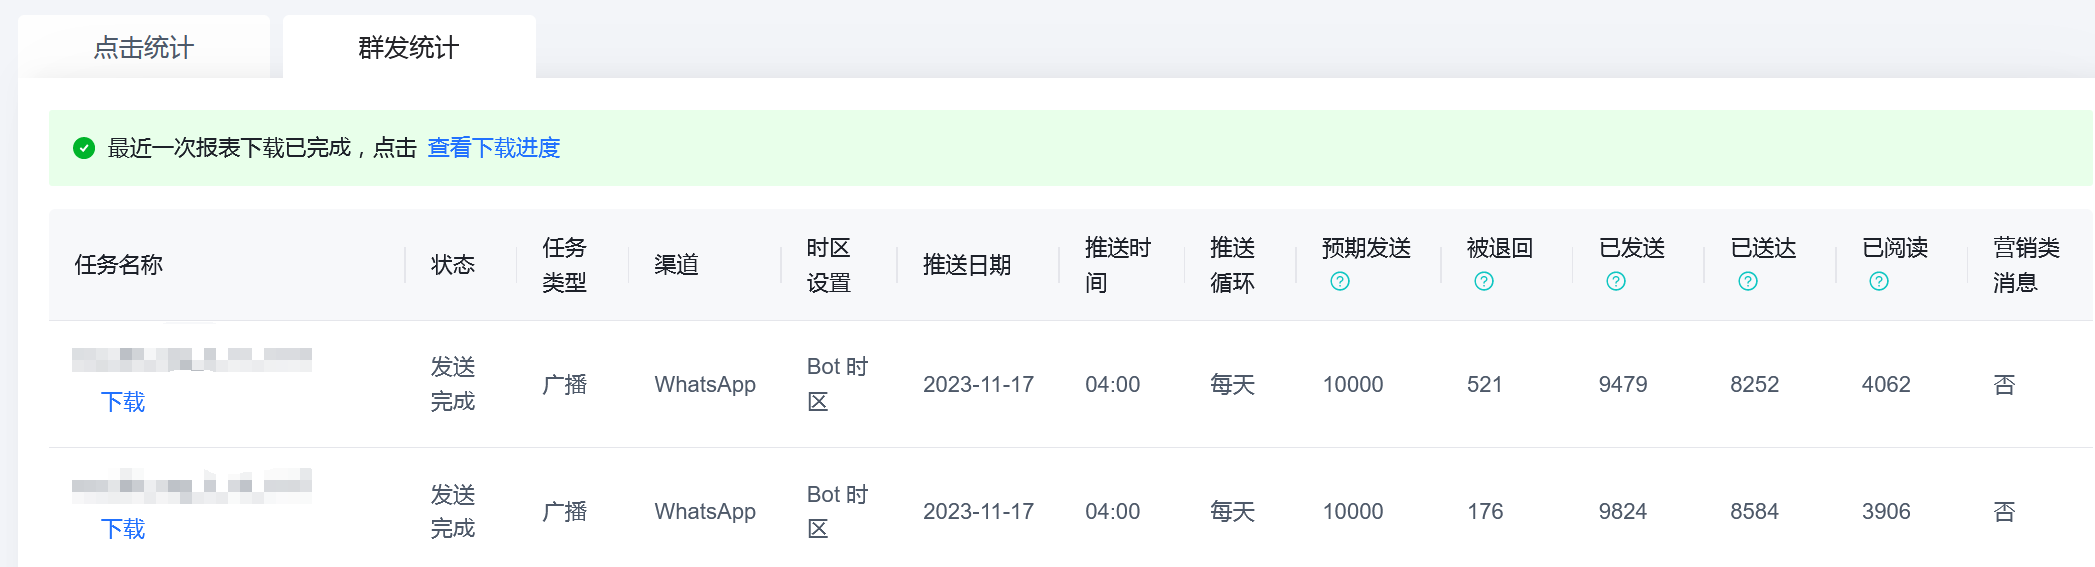2095x567 pixels.
Task: Click help icon under 预期发送 header
Action: tap(1340, 282)
